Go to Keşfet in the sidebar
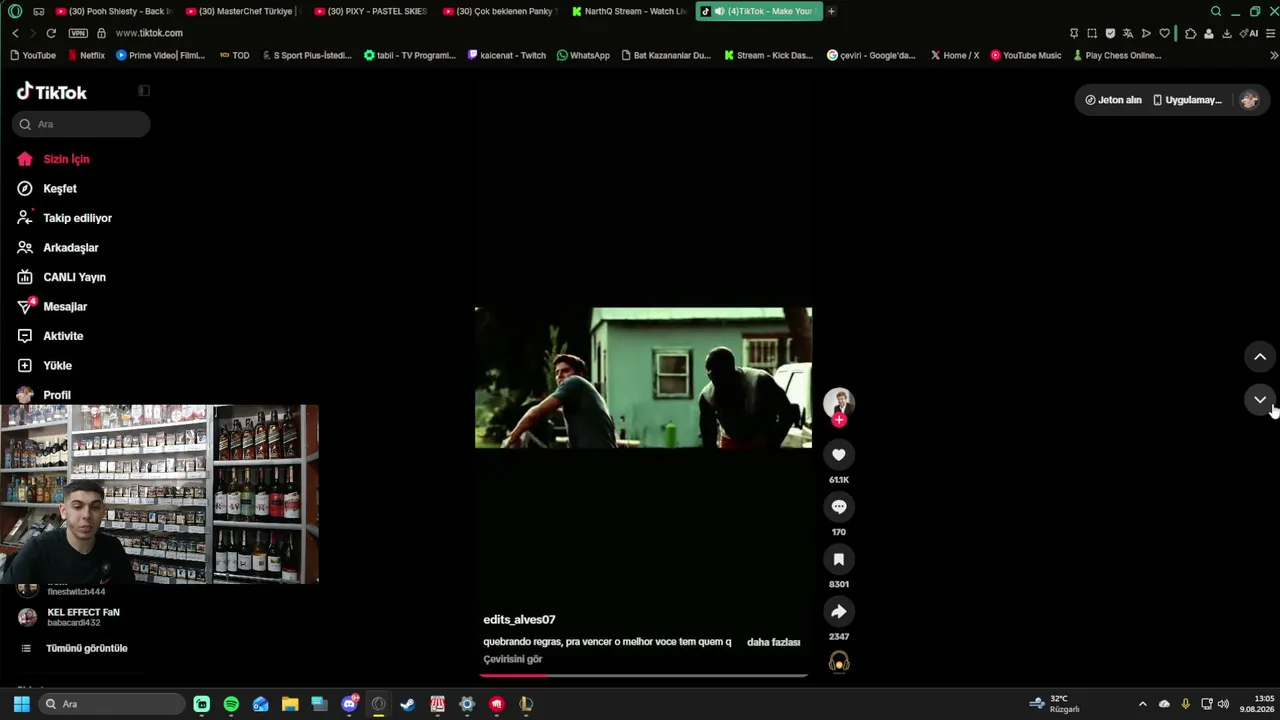Viewport: 1280px width, 720px height. 60,188
